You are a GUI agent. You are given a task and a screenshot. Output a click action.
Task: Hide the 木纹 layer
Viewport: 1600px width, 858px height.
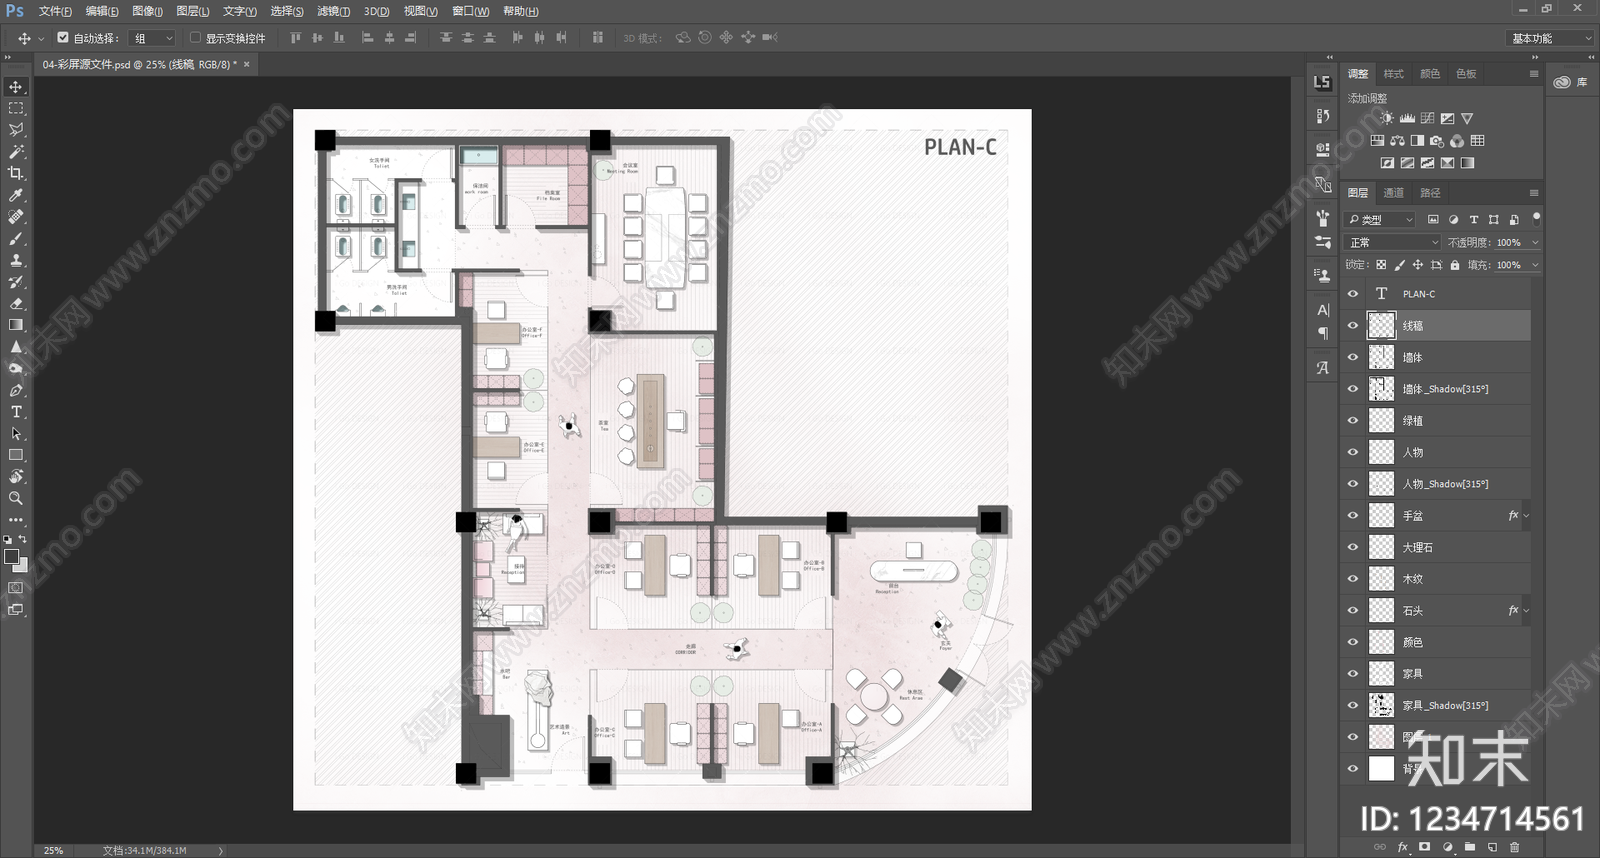point(1353,579)
